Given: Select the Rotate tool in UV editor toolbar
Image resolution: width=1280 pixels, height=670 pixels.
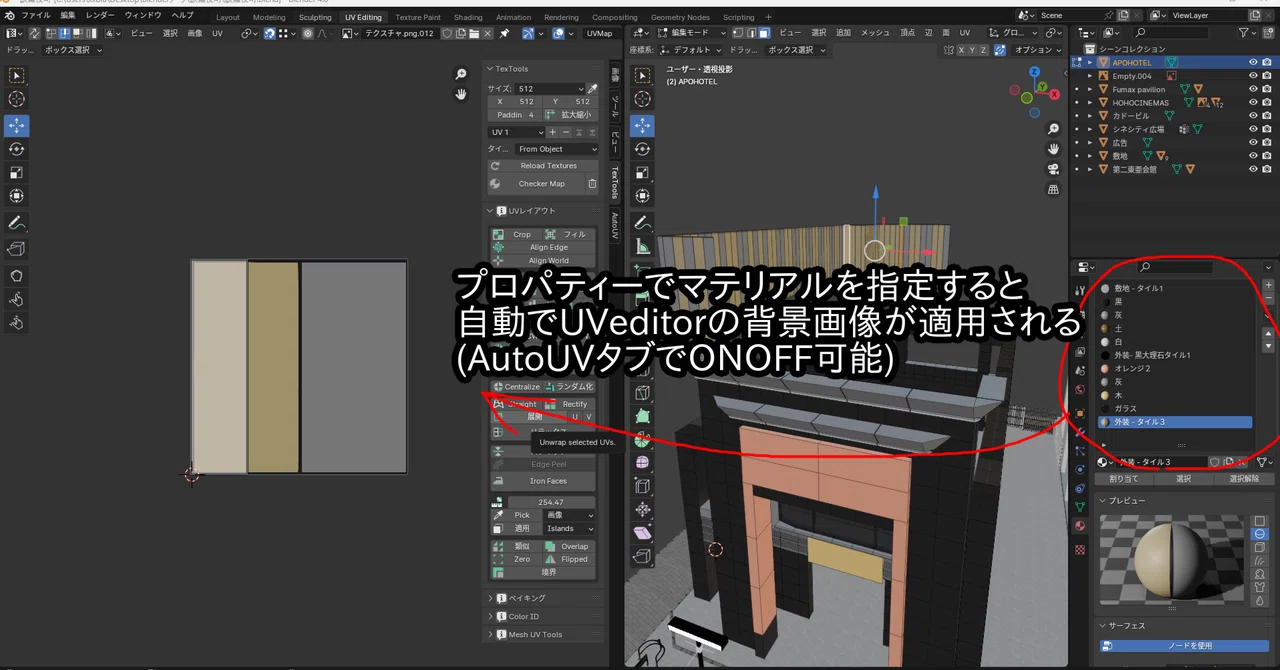Looking at the screenshot, I should coord(16,149).
